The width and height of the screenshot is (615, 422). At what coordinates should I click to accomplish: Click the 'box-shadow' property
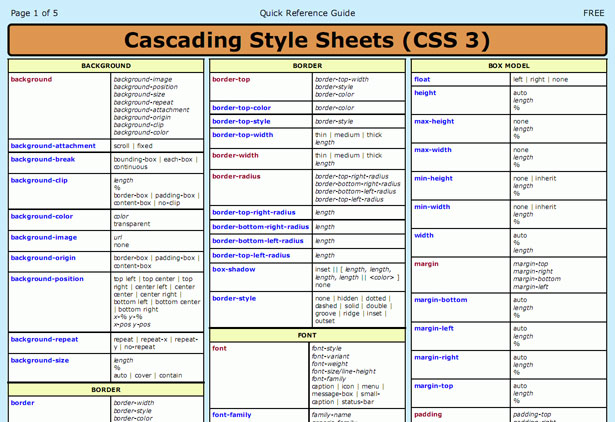tap(233, 269)
